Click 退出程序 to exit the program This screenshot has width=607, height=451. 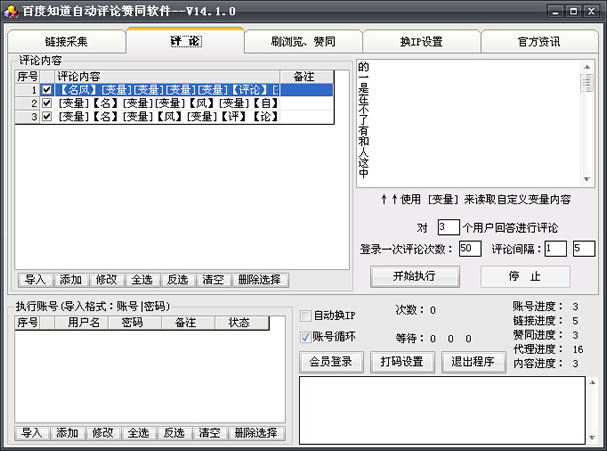click(473, 362)
